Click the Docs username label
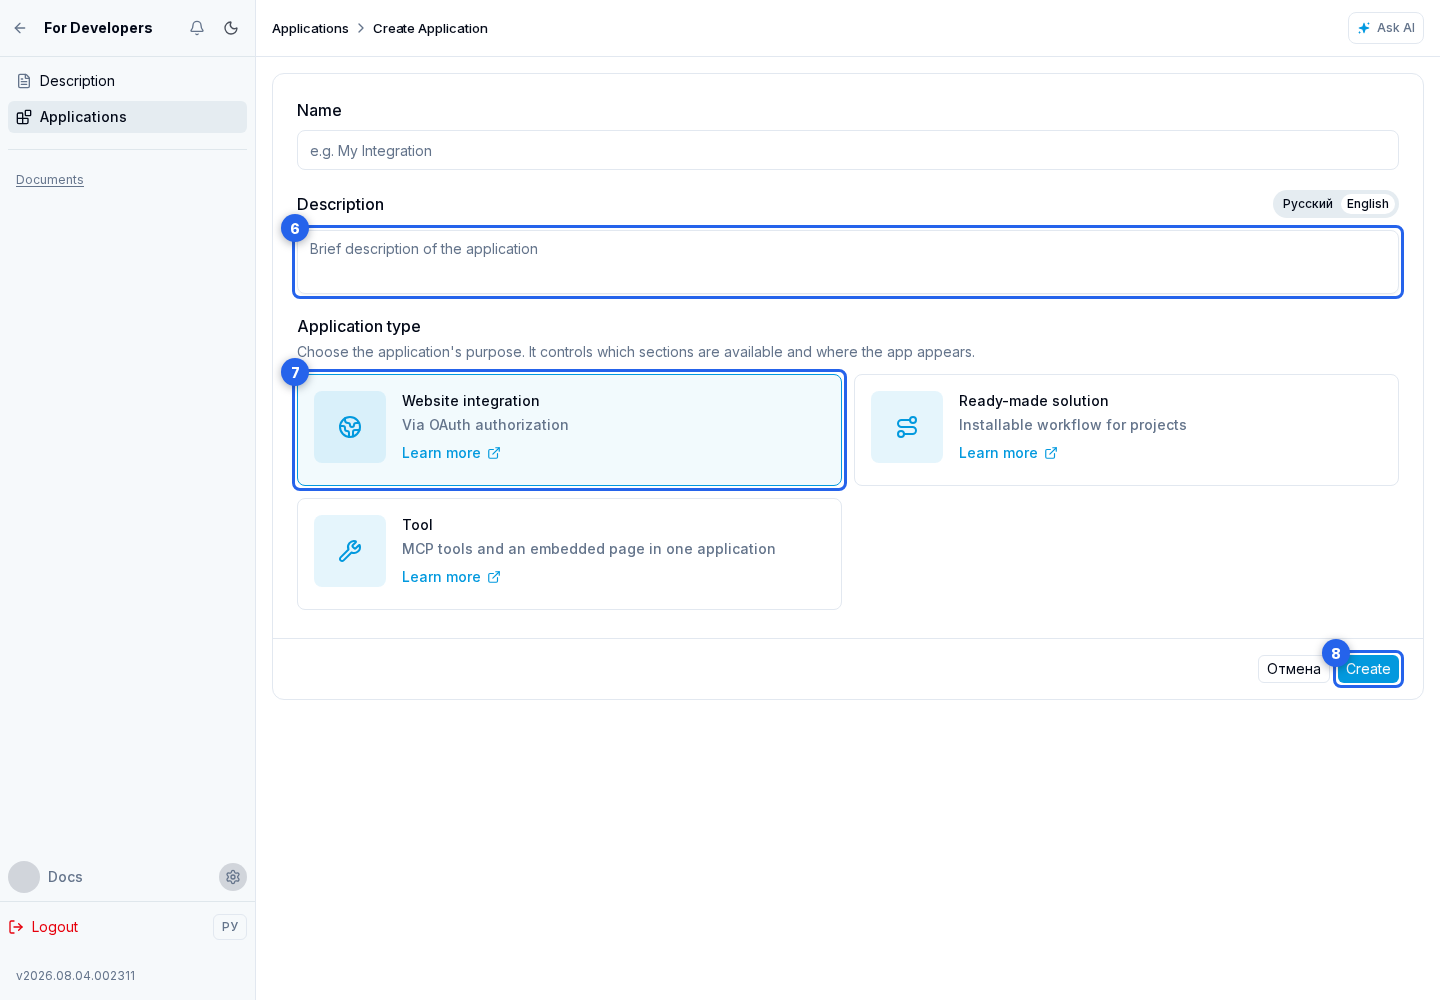The height and width of the screenshot is (1000, 1440). (65, 877)
